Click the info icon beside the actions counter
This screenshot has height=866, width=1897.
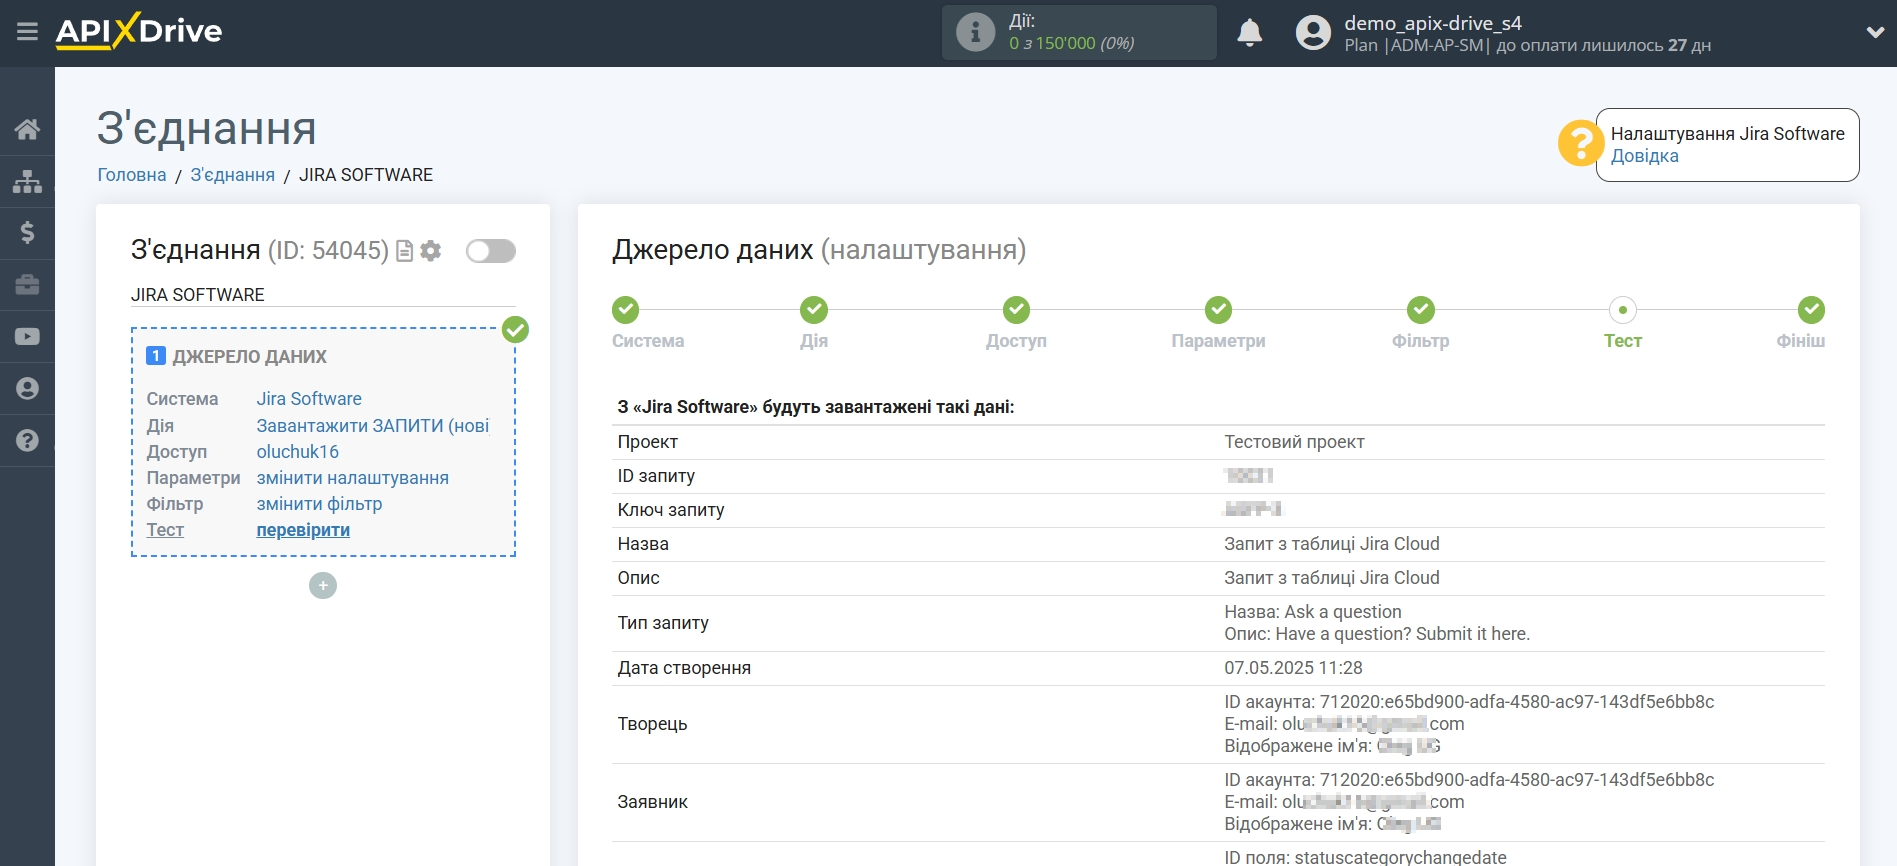(x=975, y=32)
